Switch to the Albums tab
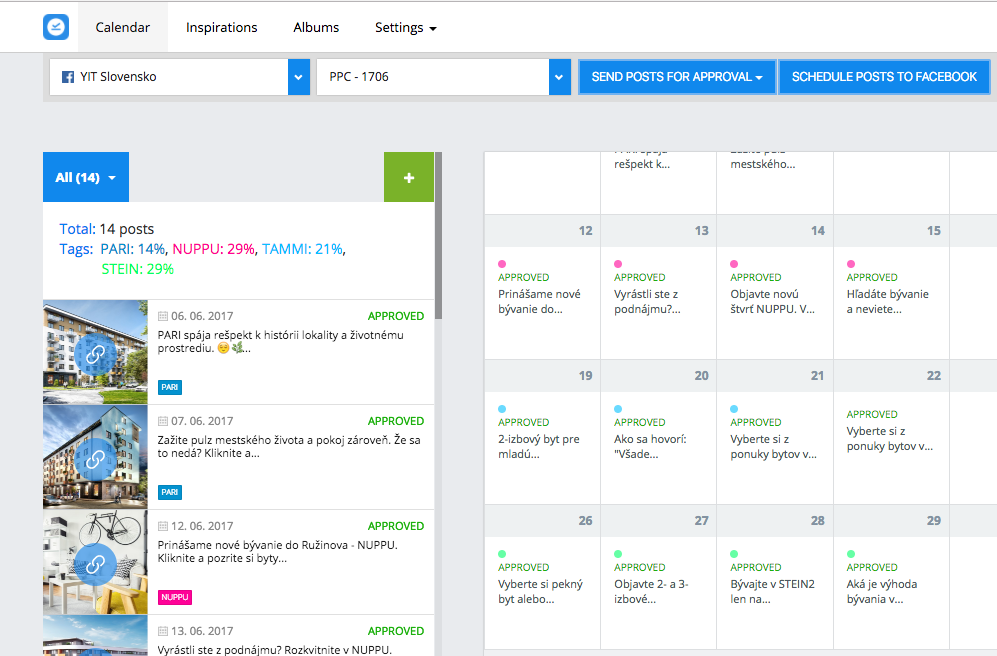 [x=316, y=27]
